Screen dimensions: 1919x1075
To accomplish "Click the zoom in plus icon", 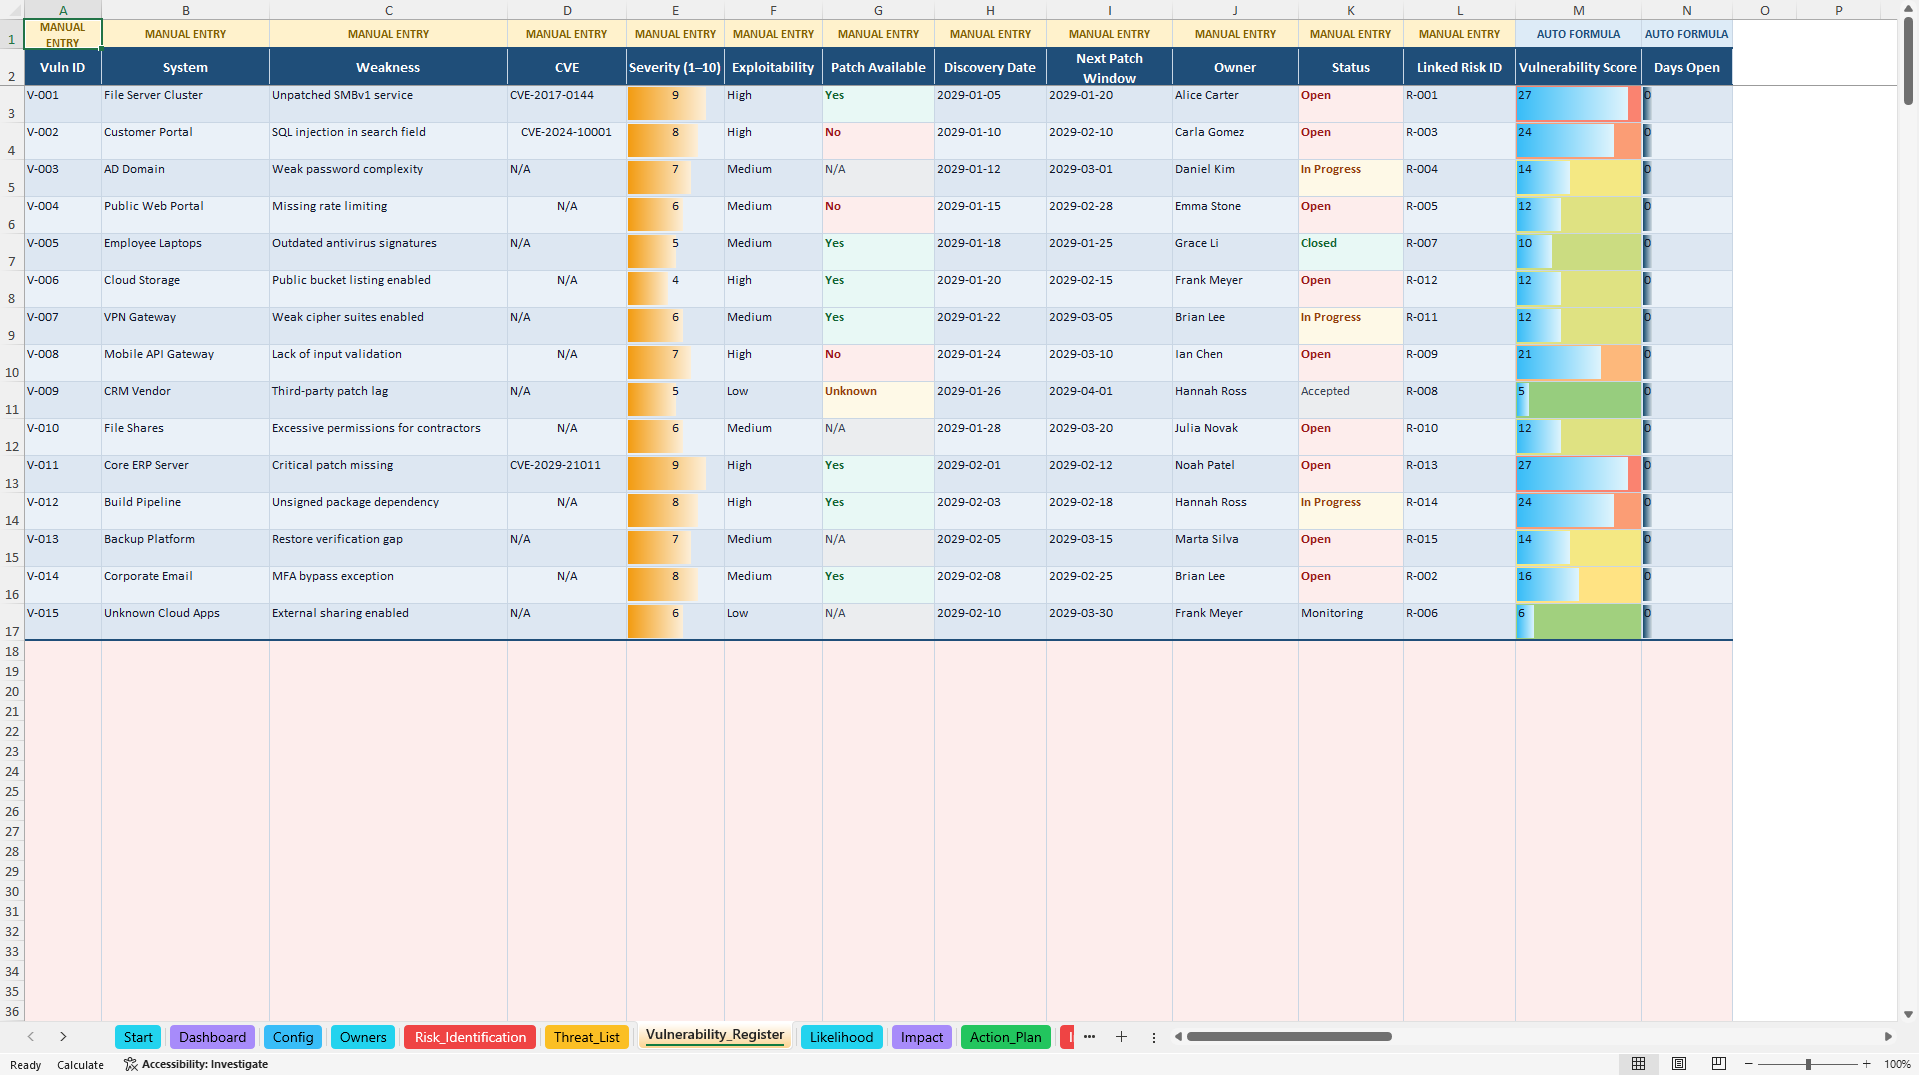I will [x=1867, y=1064].
